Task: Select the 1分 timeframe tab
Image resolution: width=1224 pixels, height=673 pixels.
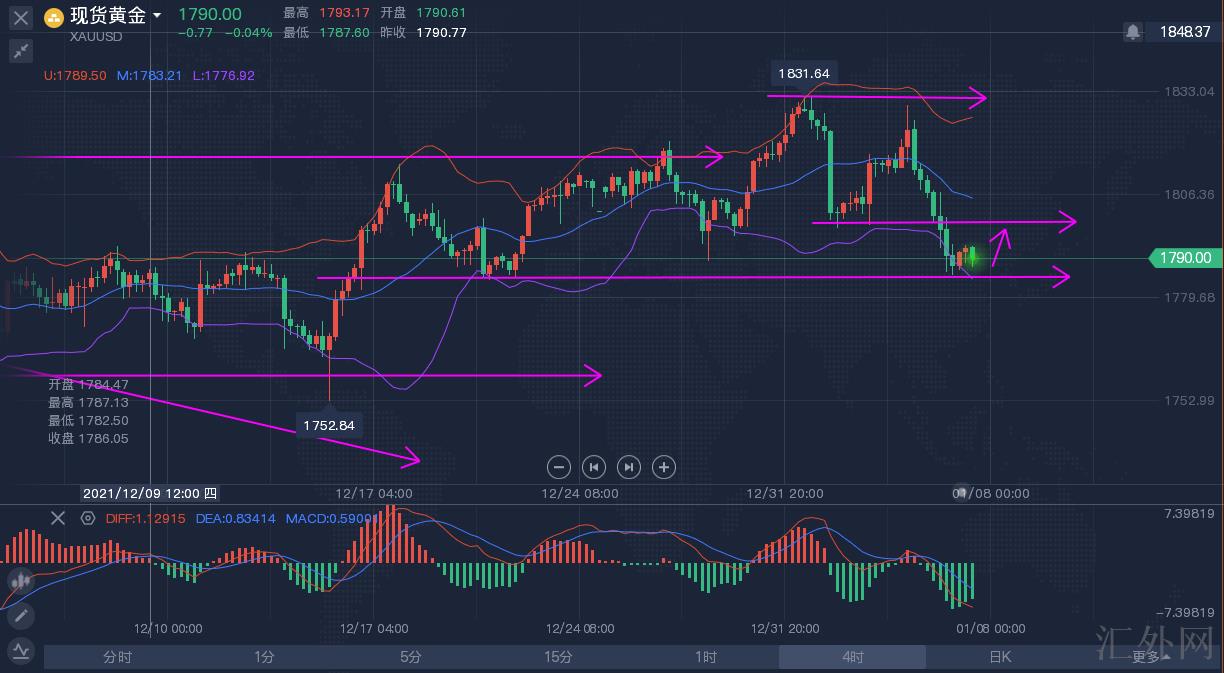Action: [x=264, y=657]
